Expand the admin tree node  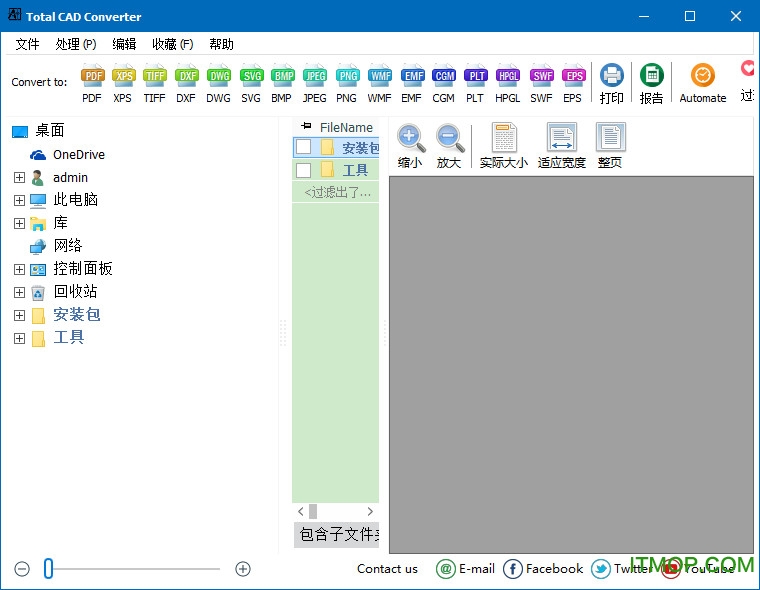click(19, 177)
